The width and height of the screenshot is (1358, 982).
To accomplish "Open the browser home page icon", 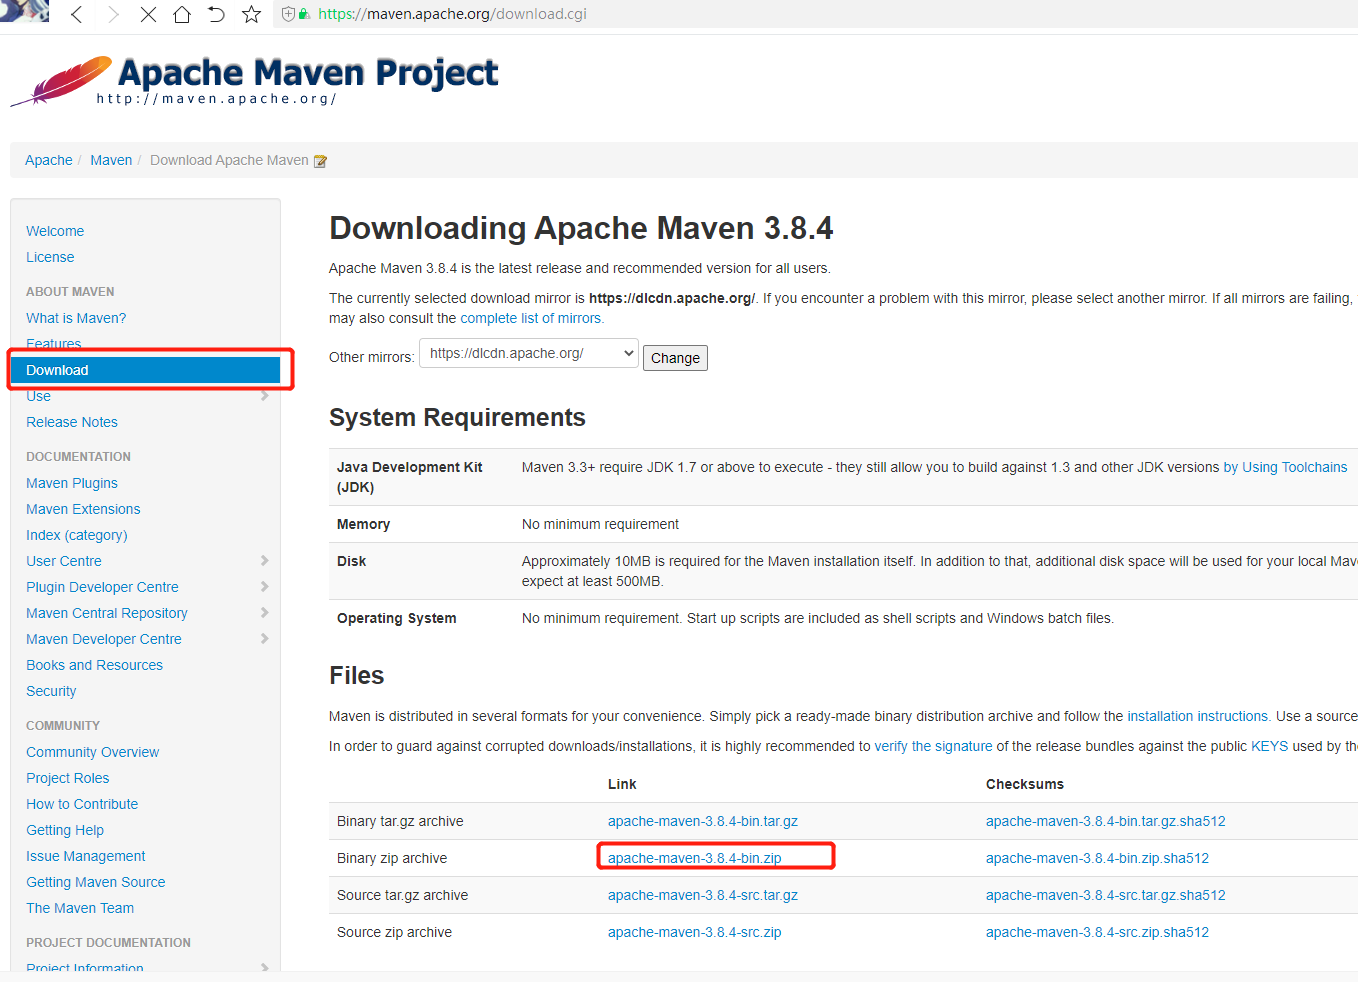I will coord(182,14).
